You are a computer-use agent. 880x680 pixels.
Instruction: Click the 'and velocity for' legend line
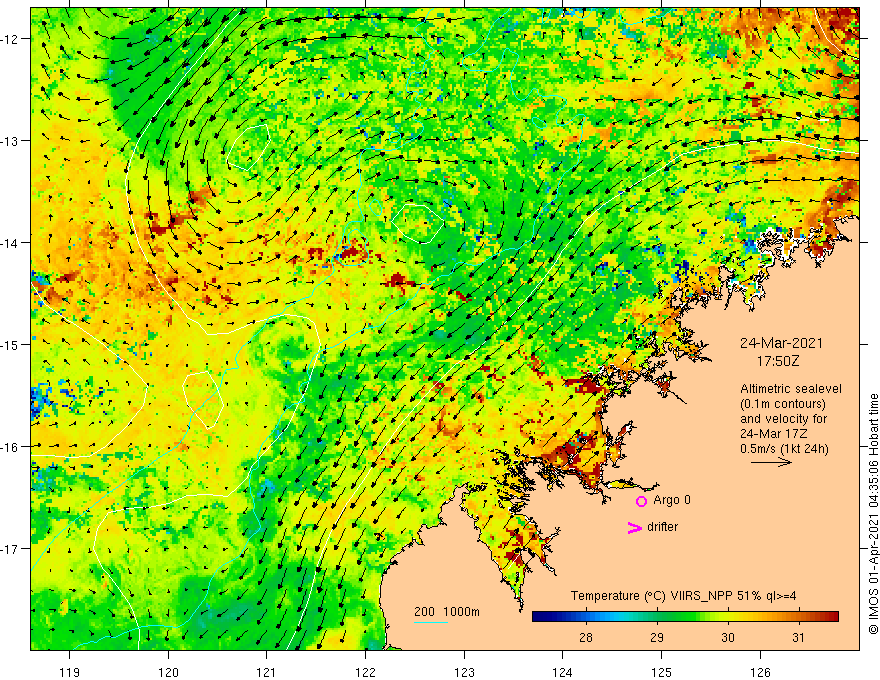783,419
